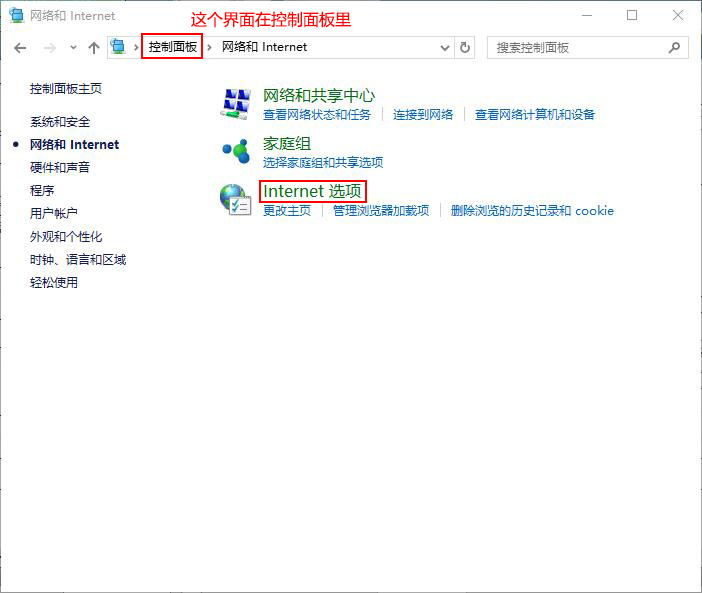This screenshot has width=702, height=593.
Task: Click 控制面板 breadcrumb in address bar
Action: (172, 47)
